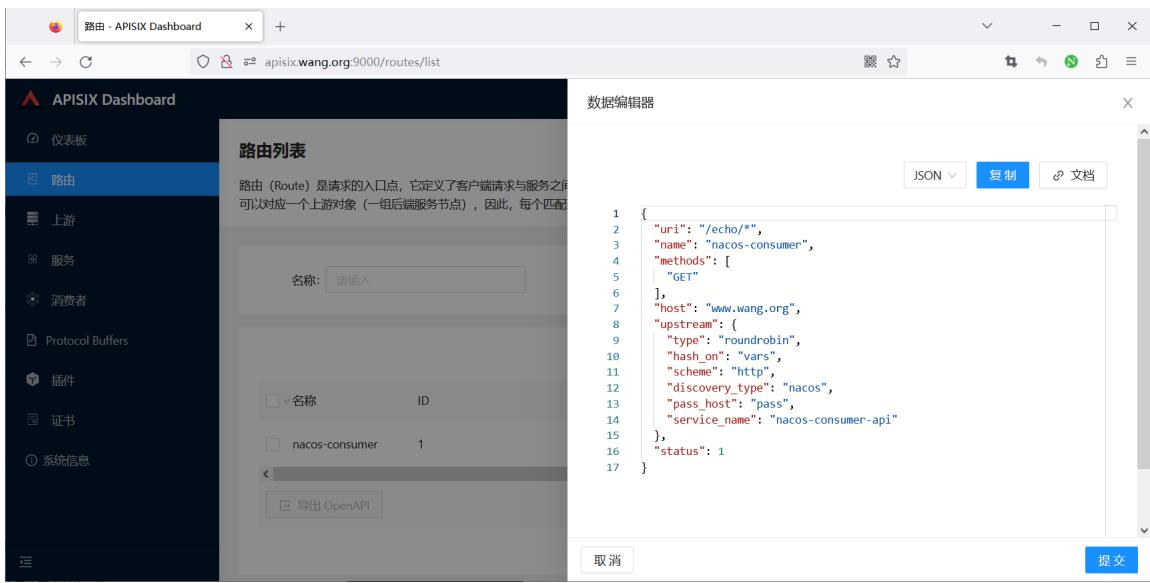Toggle the select-all checkbox beside 名称 header
This screenshot has height=583, width=1150.
[272, 401]
